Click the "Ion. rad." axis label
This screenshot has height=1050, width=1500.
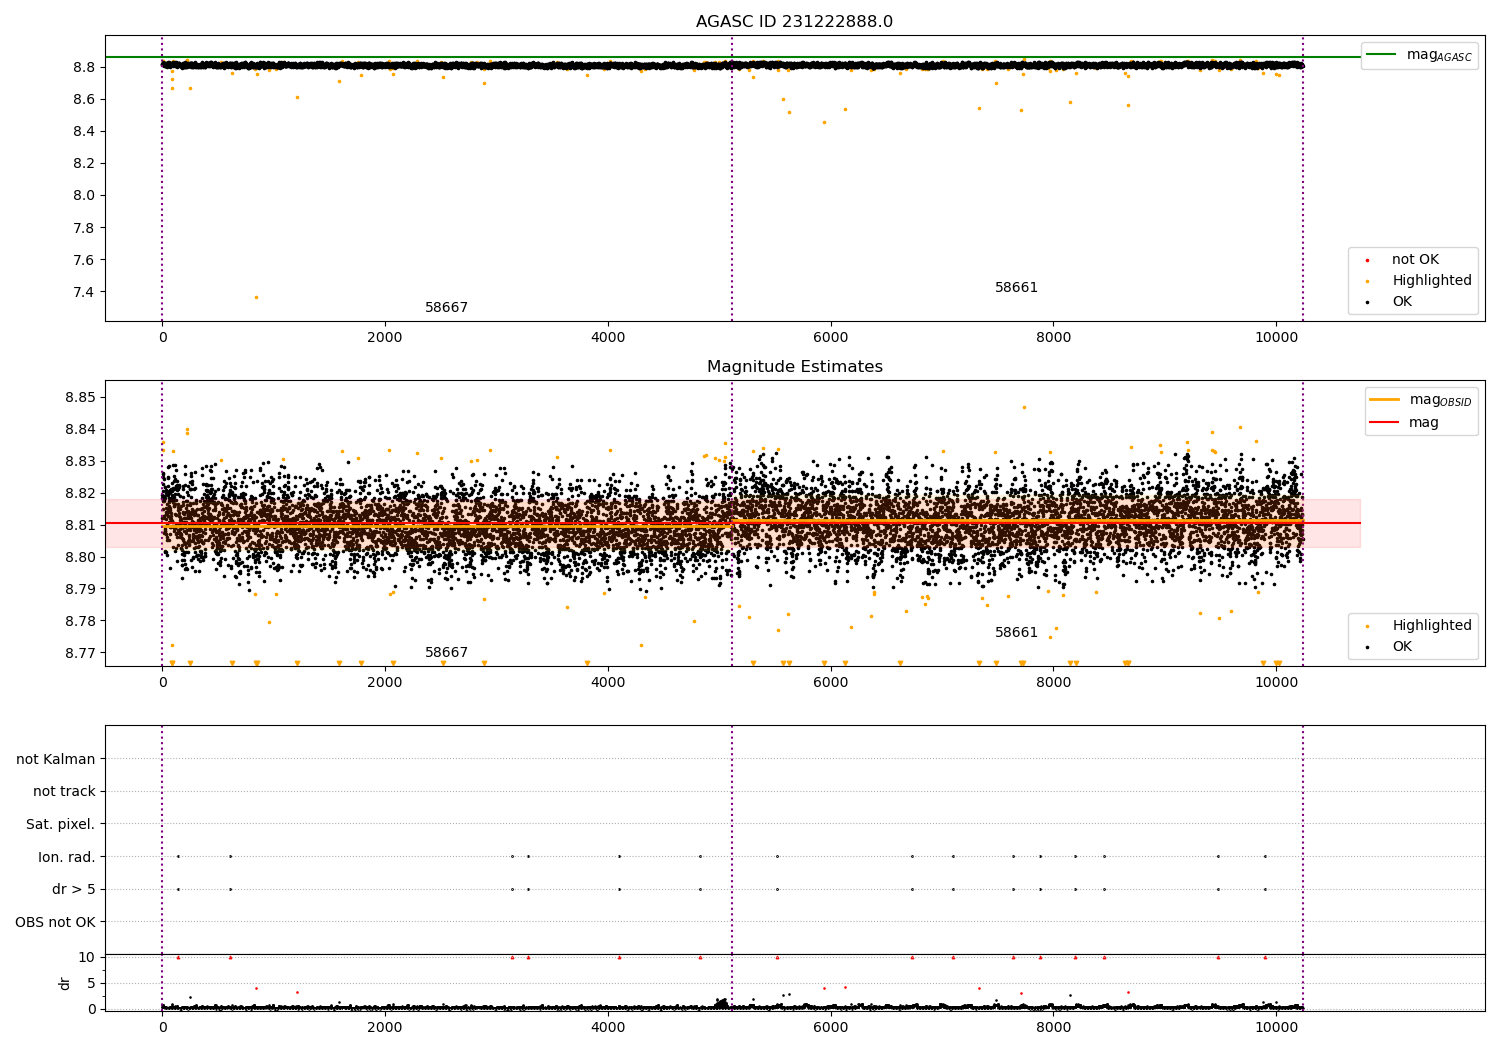67,857
